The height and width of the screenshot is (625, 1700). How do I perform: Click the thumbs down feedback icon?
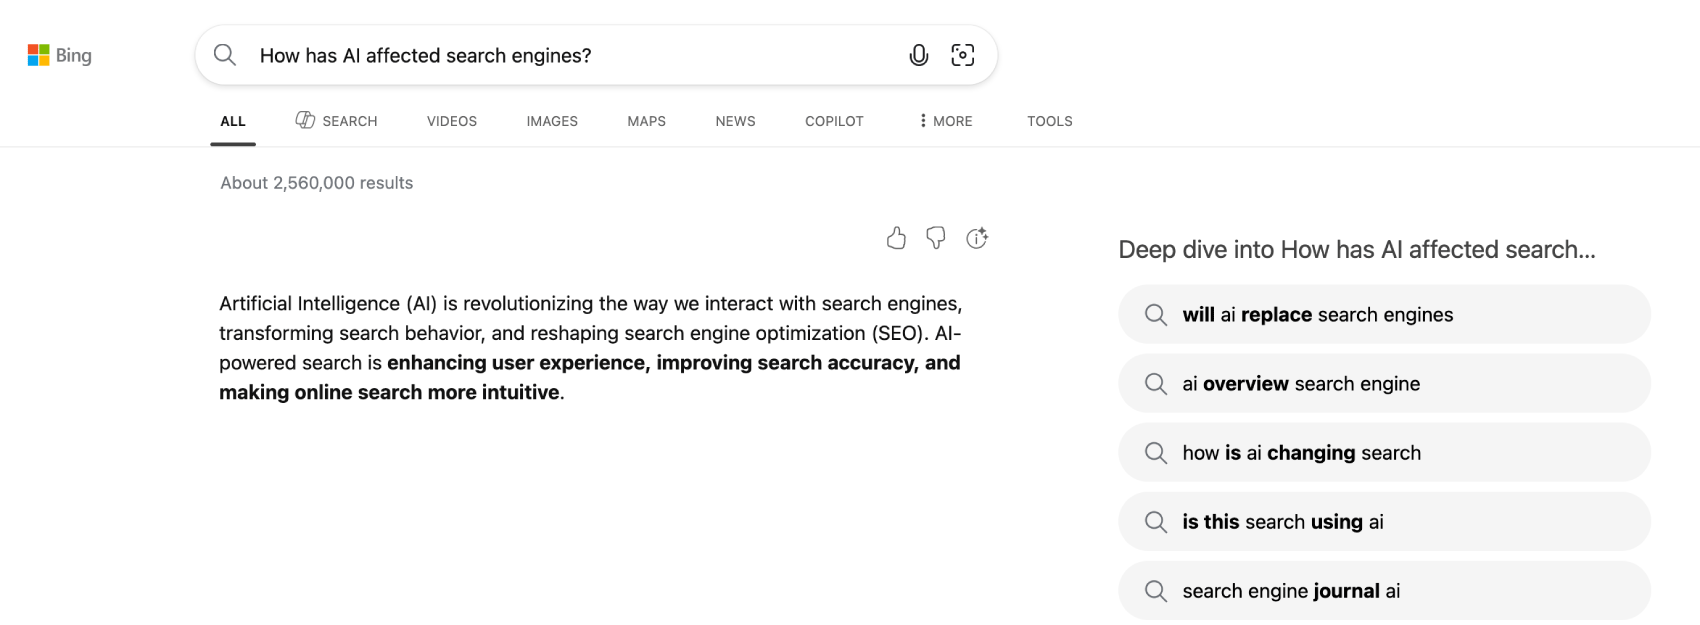(936, 238)
